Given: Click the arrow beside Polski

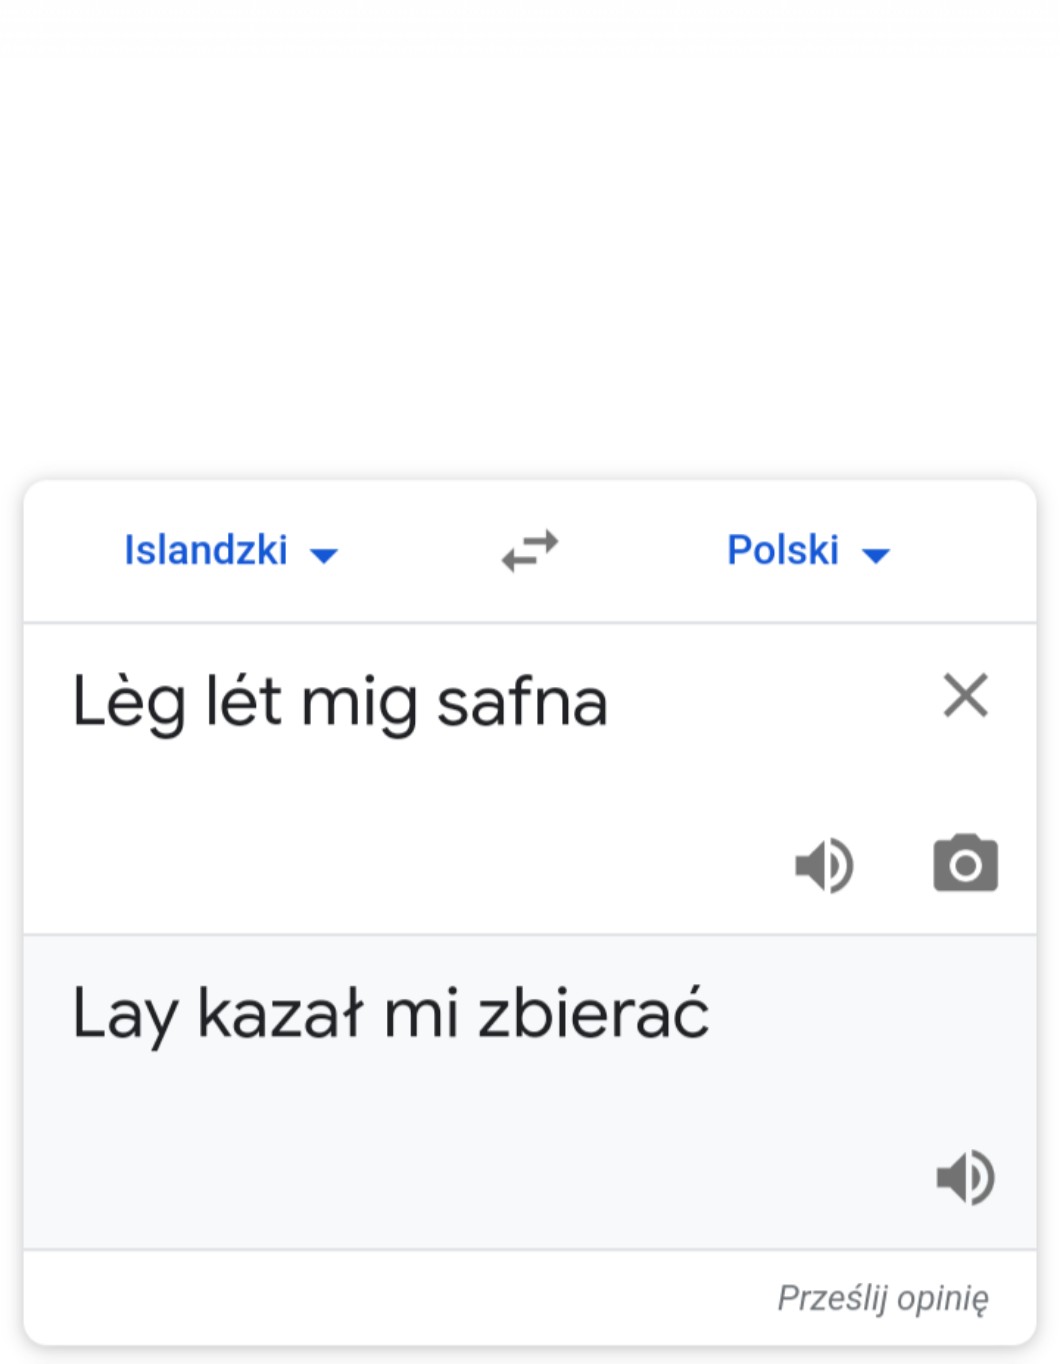Looking at the screenshot, I should 876,555.
